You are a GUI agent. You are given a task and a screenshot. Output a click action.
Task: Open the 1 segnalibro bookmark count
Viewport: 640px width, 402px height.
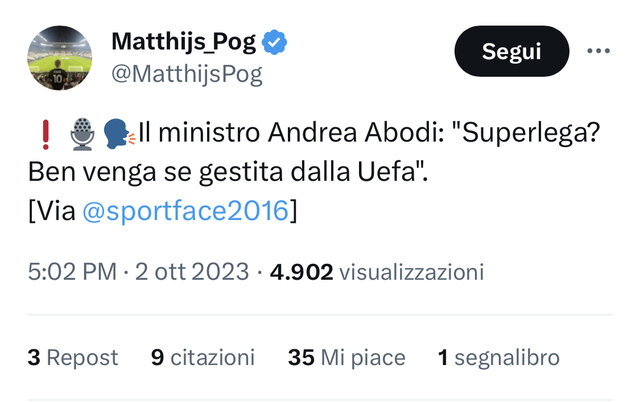point(498,358)
